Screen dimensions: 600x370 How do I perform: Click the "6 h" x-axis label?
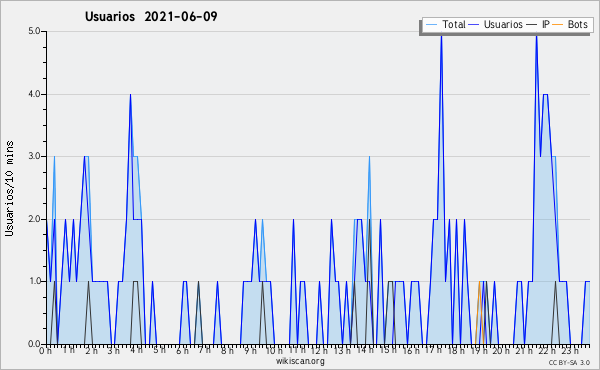tap(182, 350)
